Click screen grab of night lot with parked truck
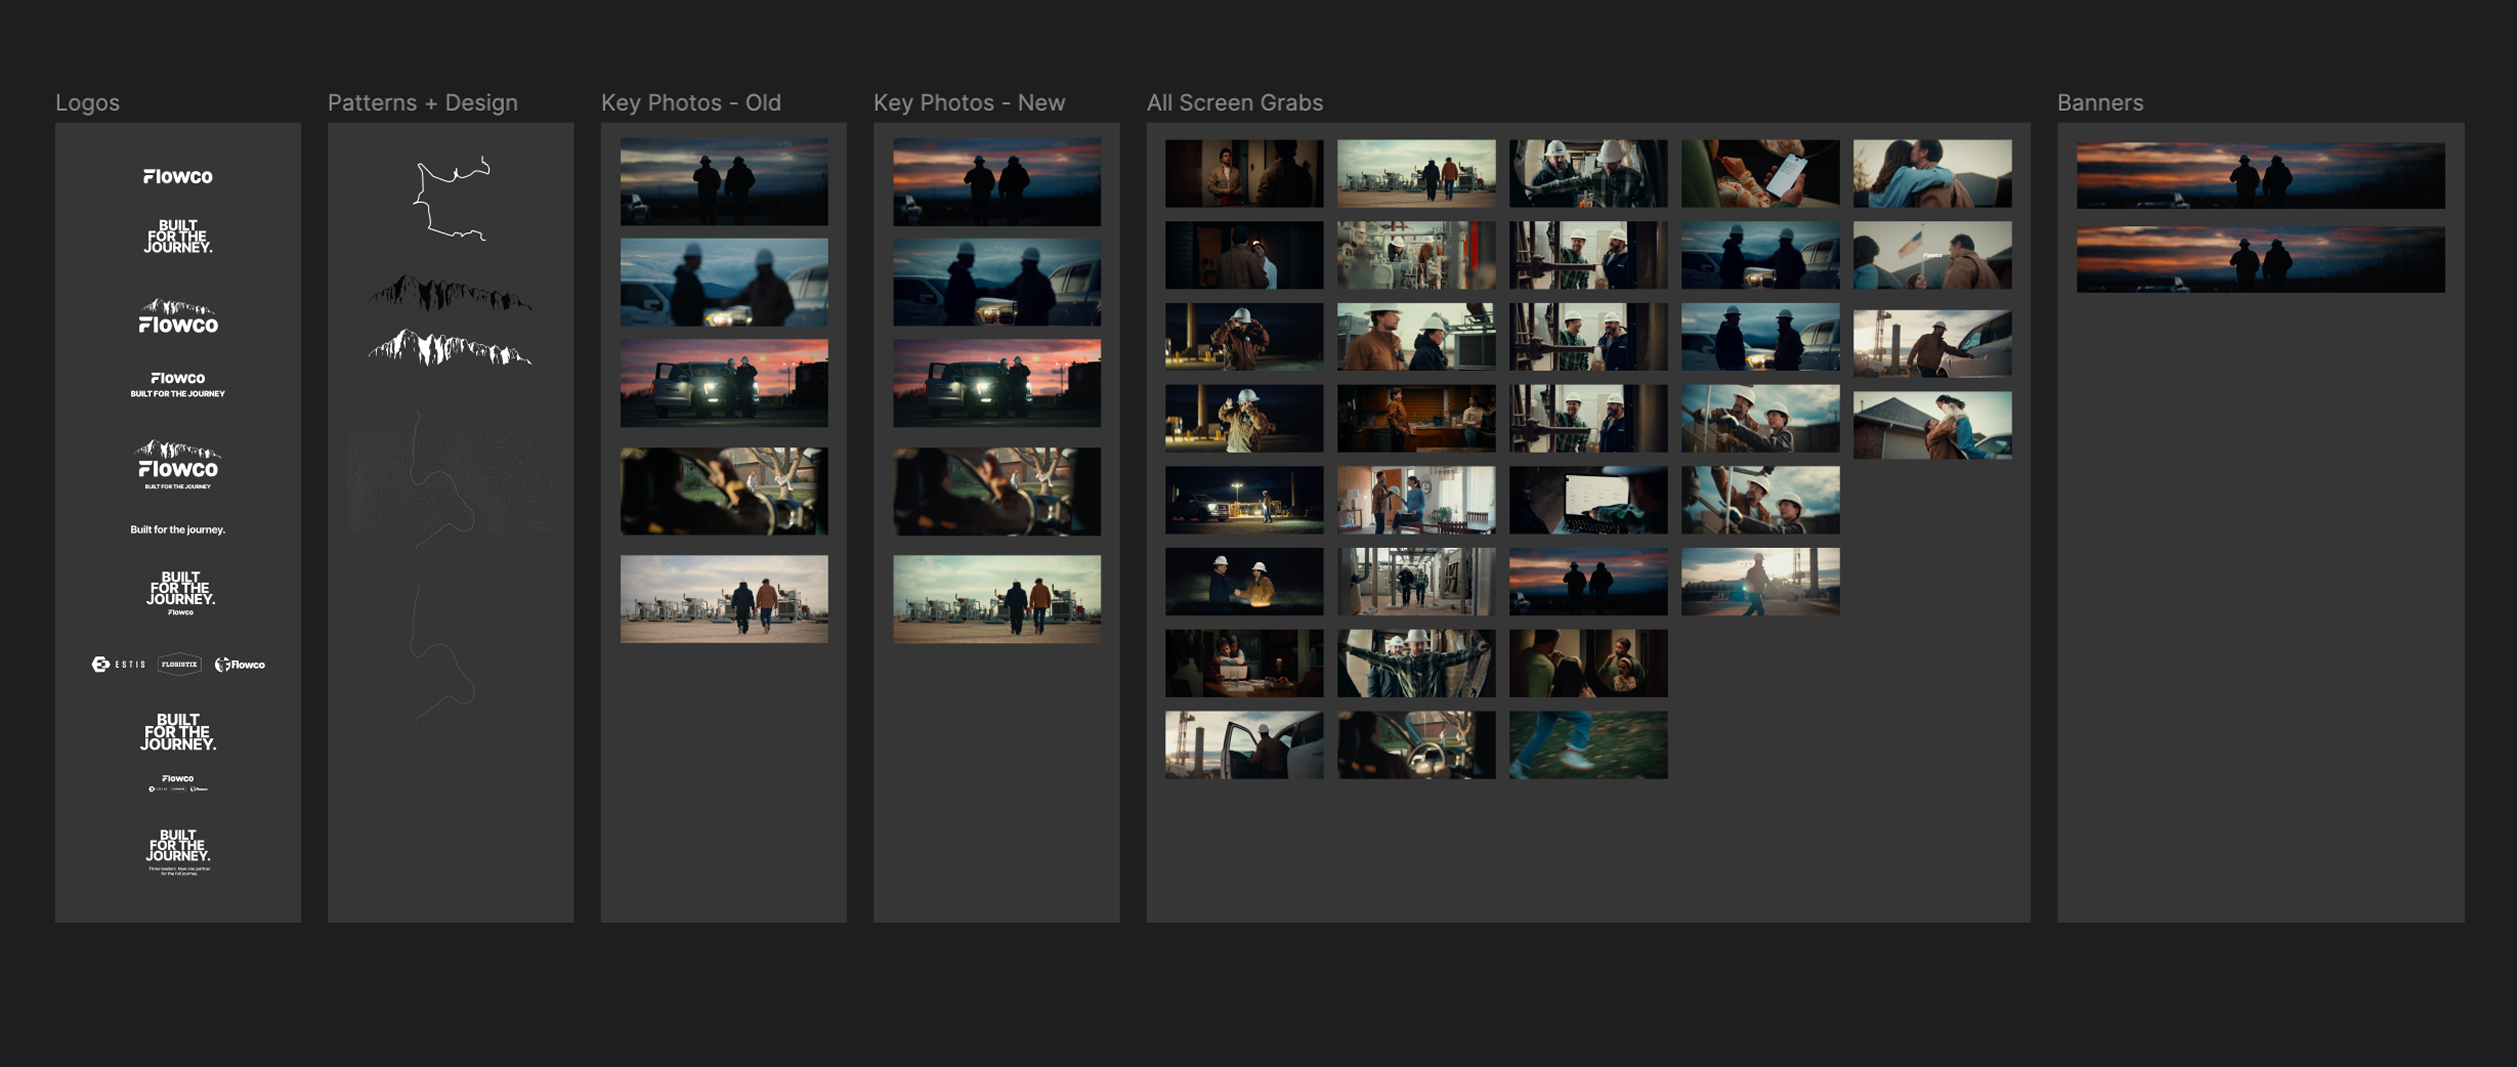This screenshot has width=2517, height=1067. click(x=1244, y=500)
